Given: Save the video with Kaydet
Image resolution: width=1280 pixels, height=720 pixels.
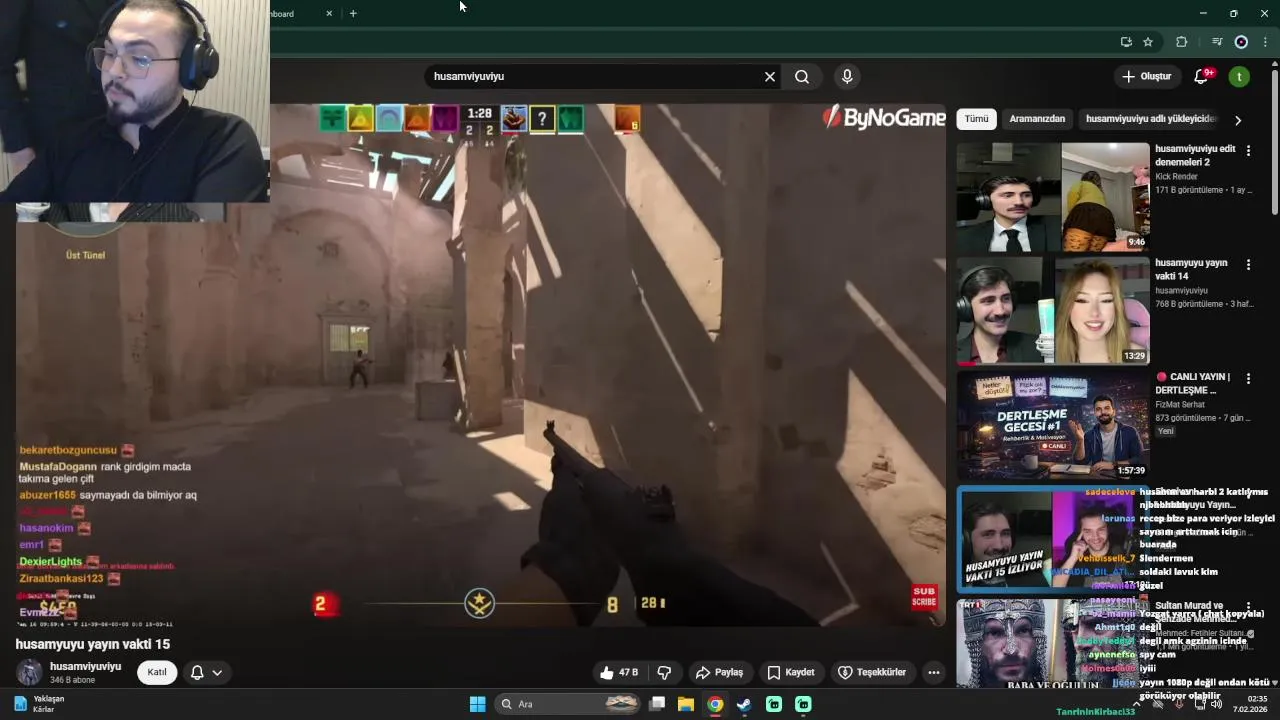Looking at the screenshot, I should pos(790,672).
